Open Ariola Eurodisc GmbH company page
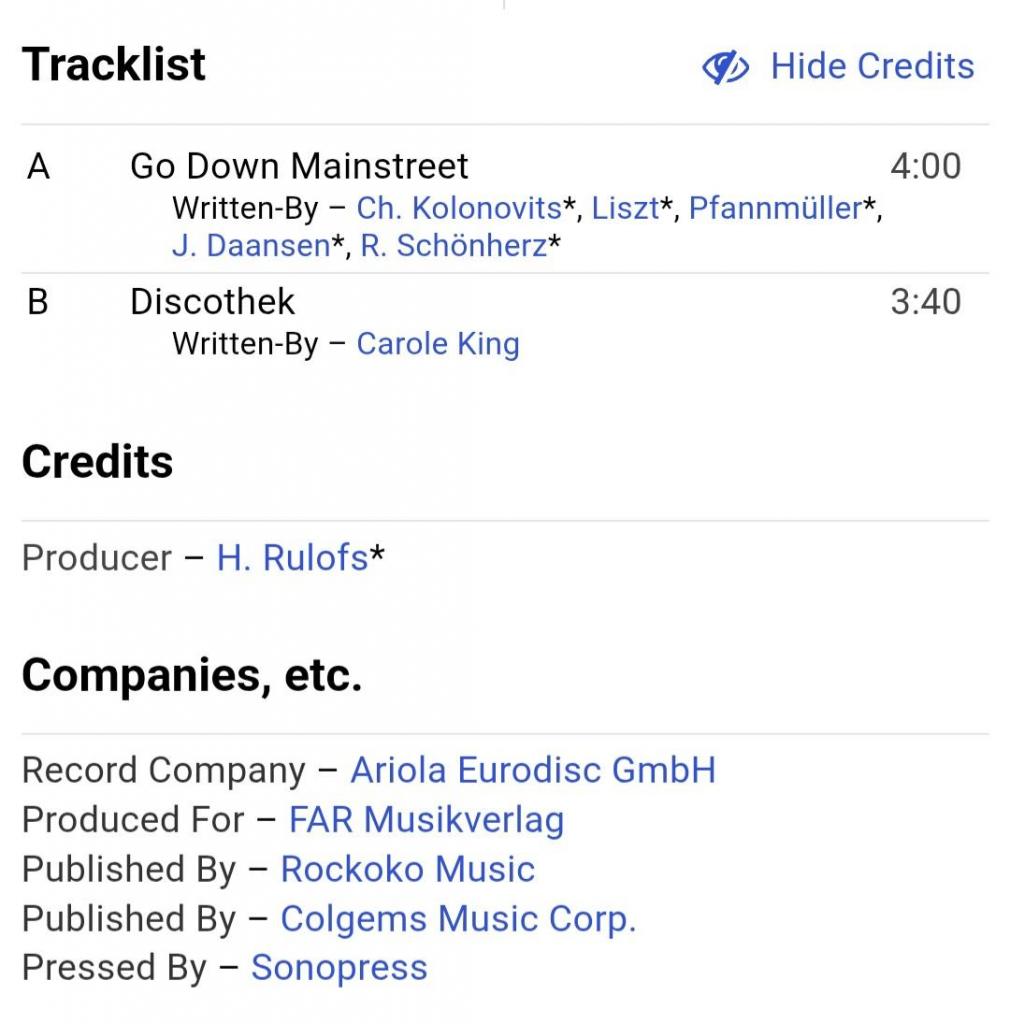 click(533, 771)
